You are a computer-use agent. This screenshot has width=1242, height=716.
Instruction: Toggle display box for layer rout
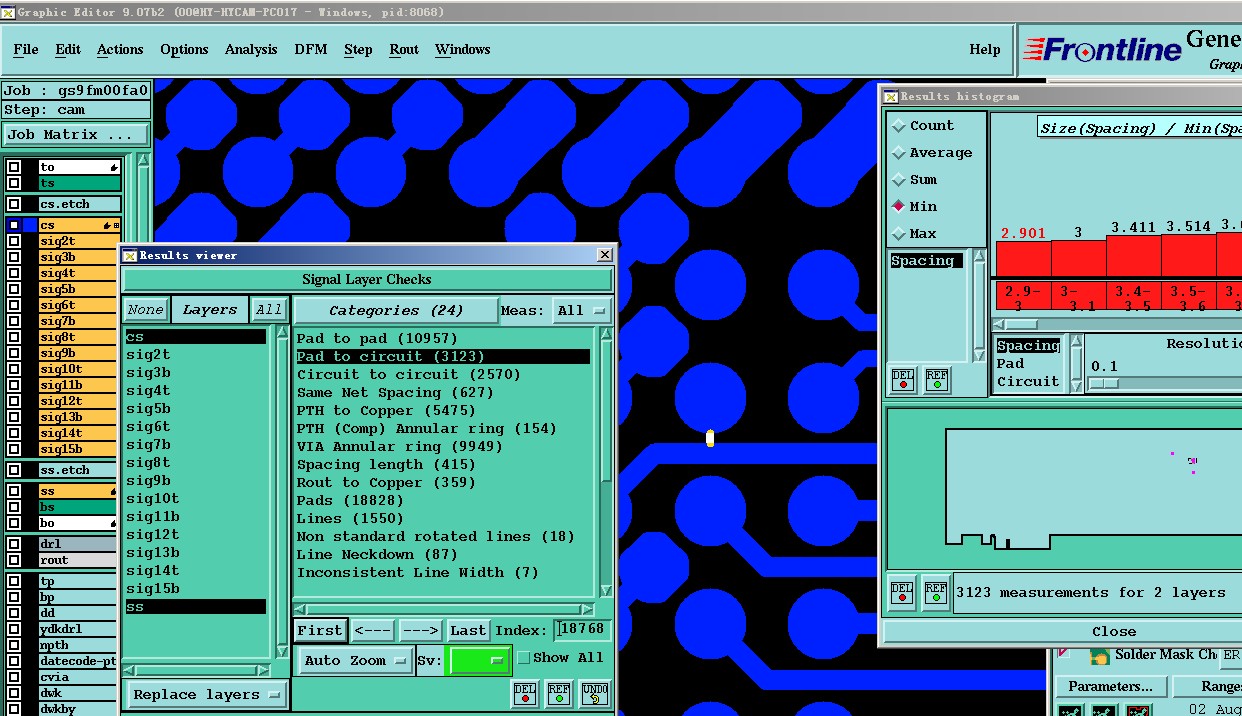(14, 560)
